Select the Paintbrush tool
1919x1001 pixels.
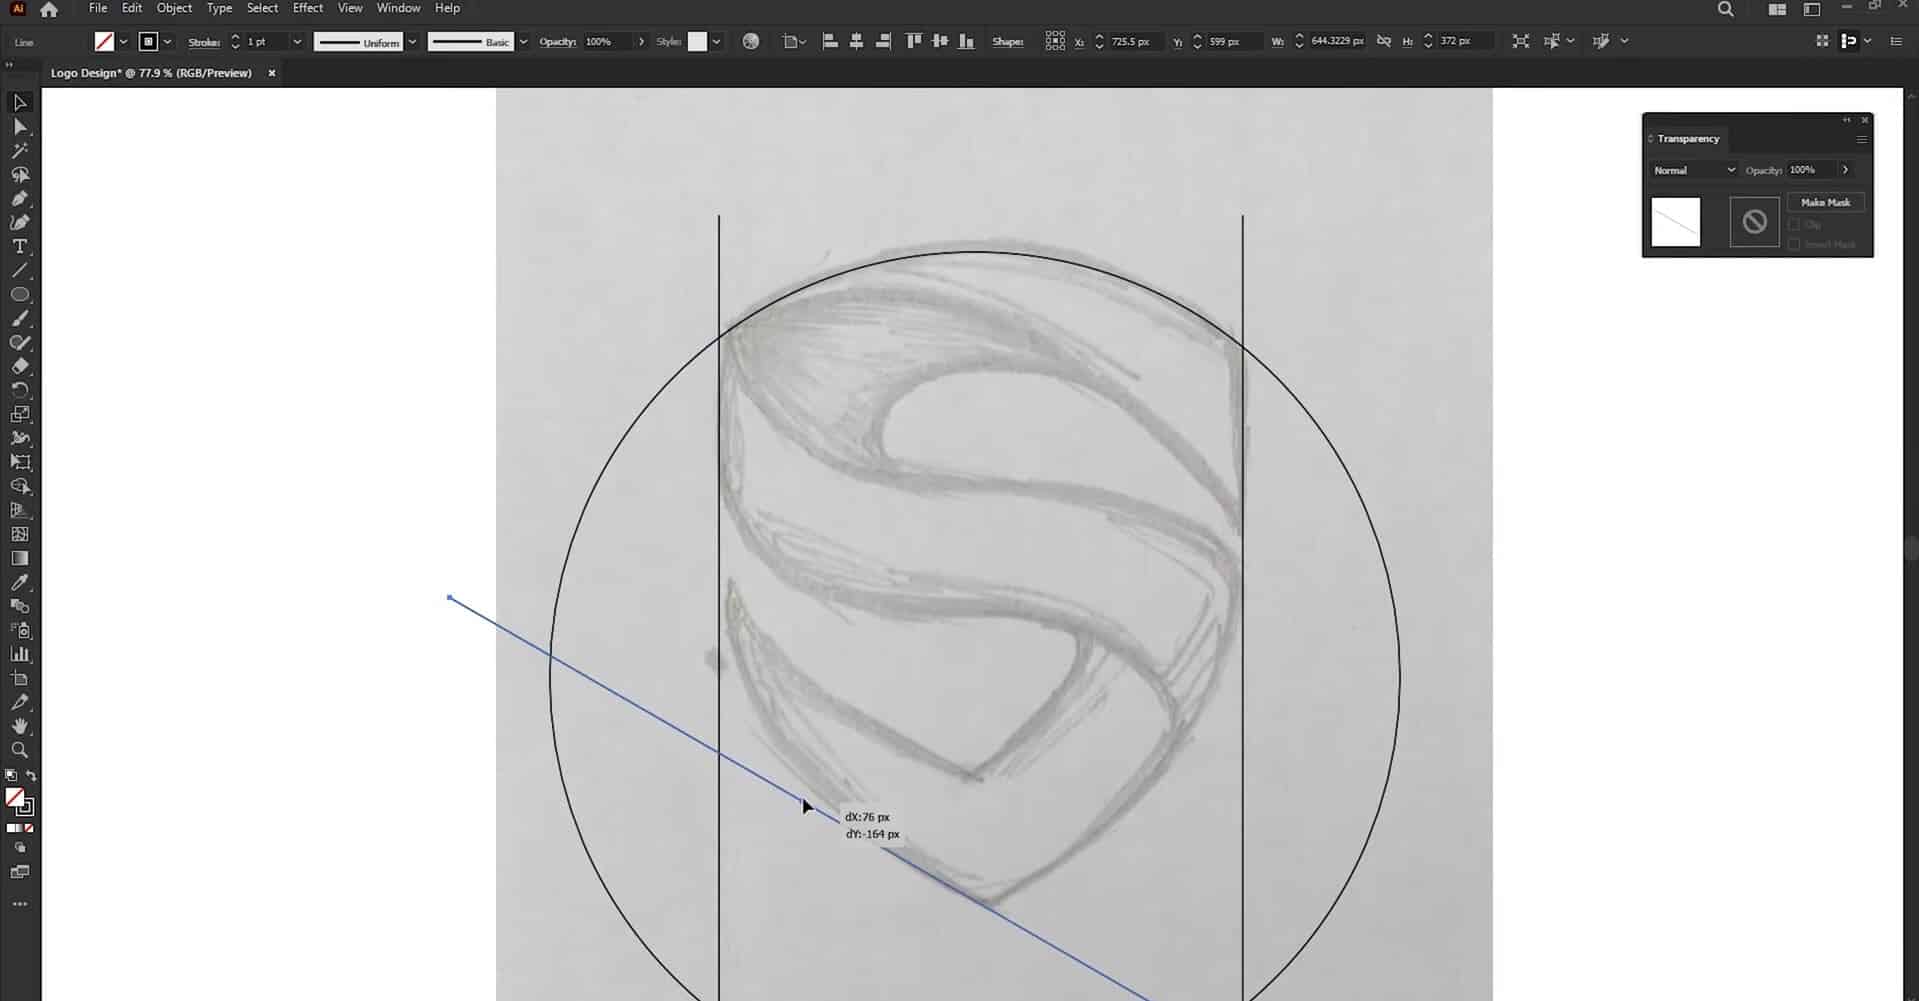(x=20, y=318)
